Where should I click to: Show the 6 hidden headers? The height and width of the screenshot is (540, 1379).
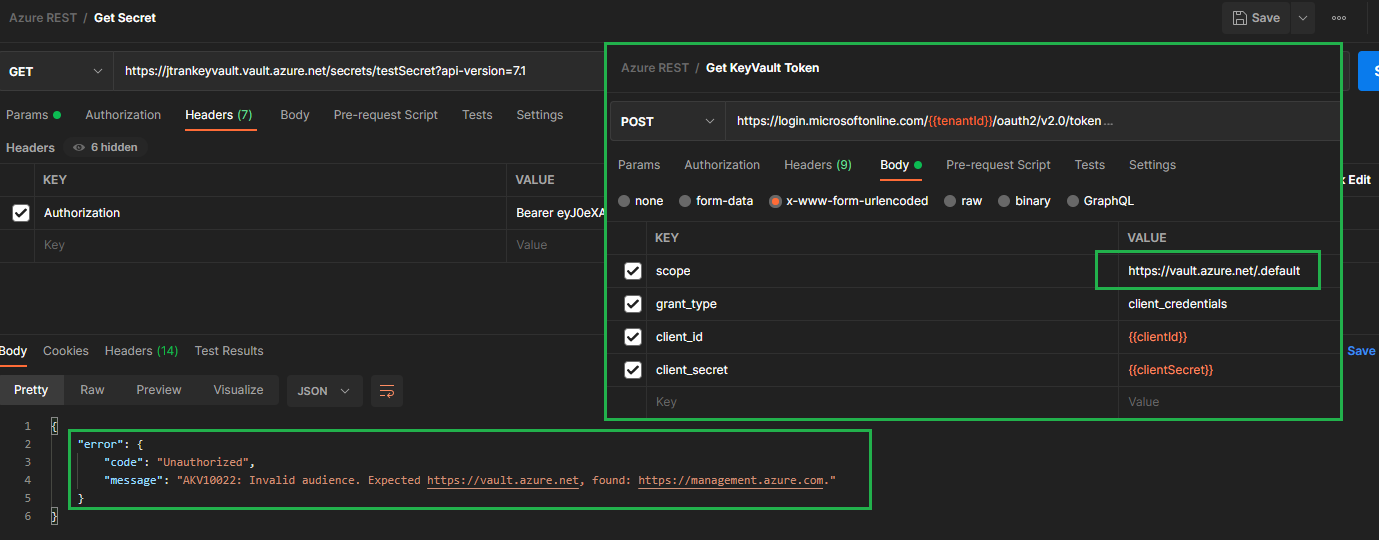[106, 147]
